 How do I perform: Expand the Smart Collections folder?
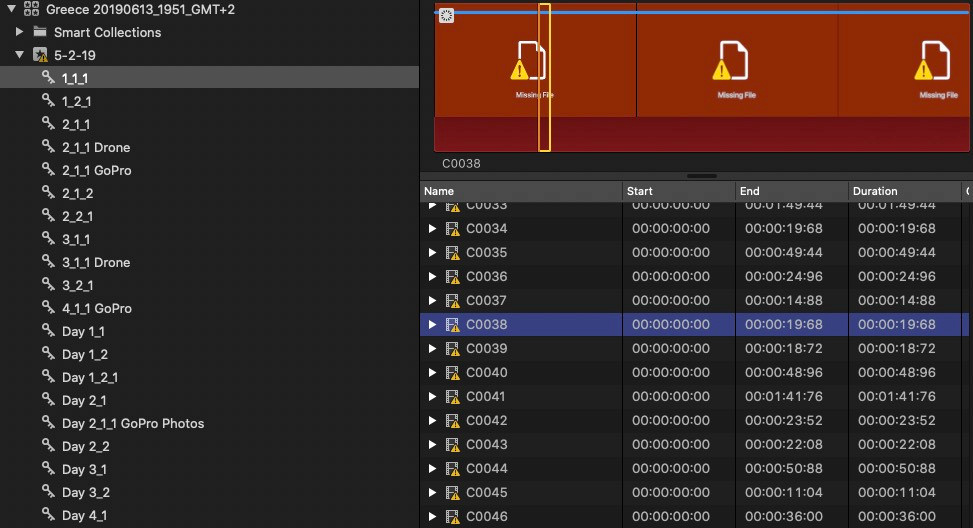pos(19,32)
